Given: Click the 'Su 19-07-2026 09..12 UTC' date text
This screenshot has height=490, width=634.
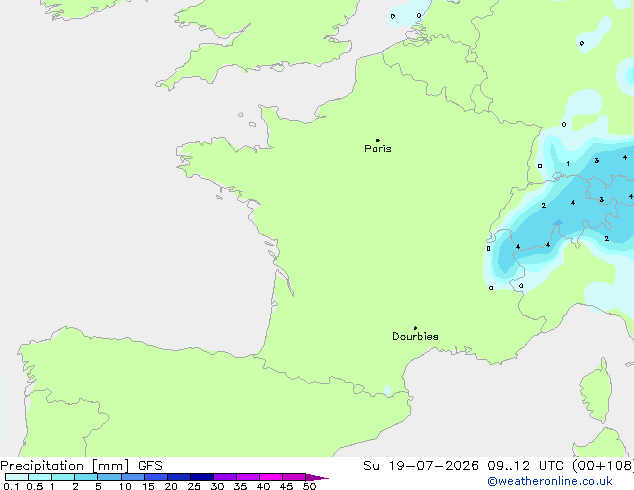Looking at the screenshot, I should click(x=461, y=466).
